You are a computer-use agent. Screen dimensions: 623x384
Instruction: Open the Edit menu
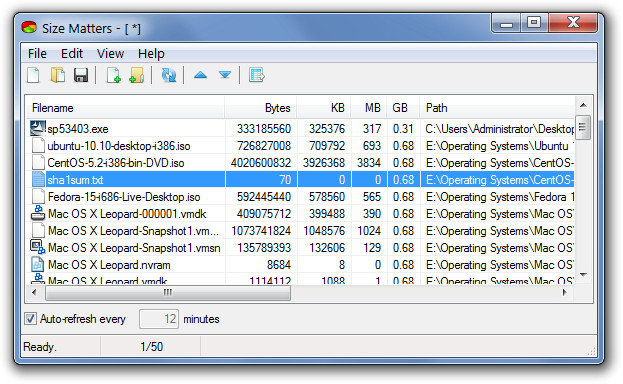pos(72,53)
